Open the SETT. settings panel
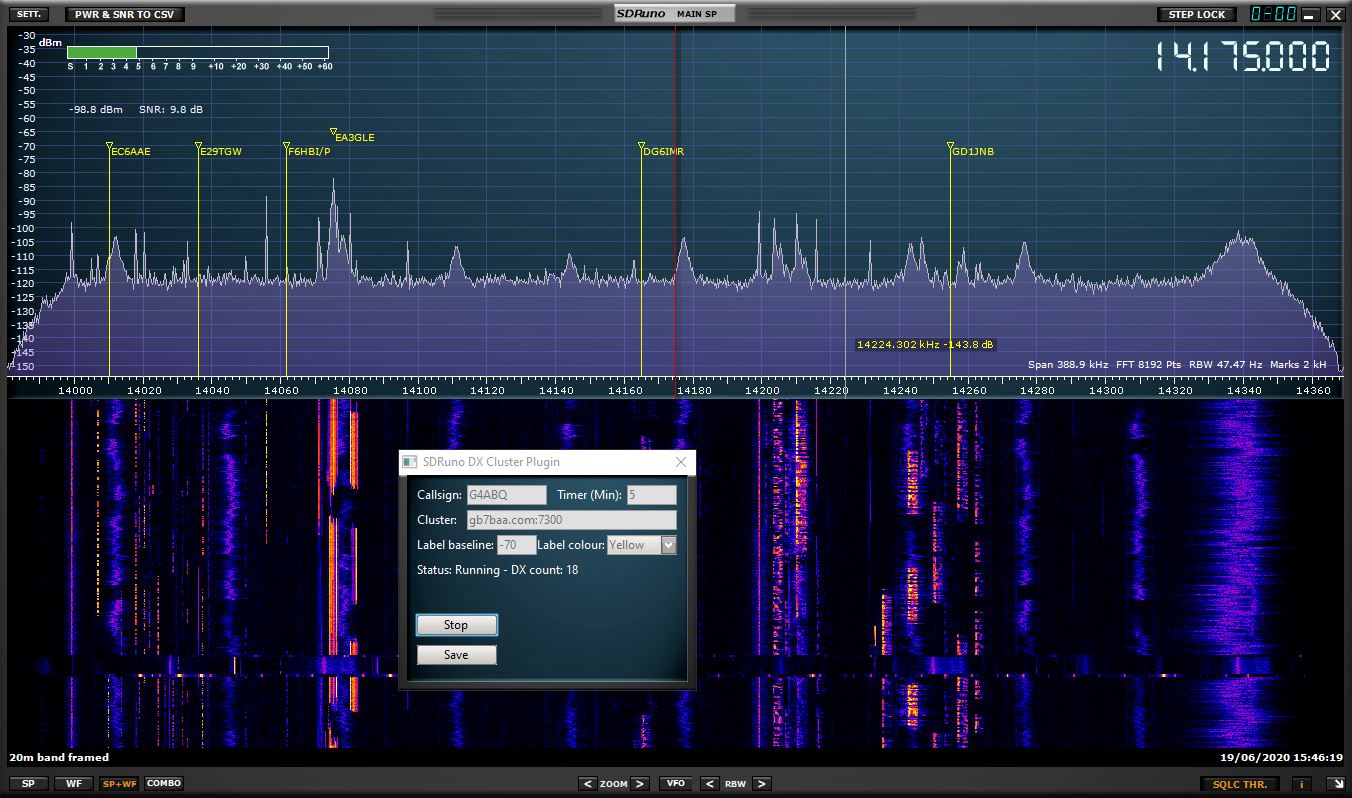This screenshot has width=1352, height=798. (x=28, y=14)
